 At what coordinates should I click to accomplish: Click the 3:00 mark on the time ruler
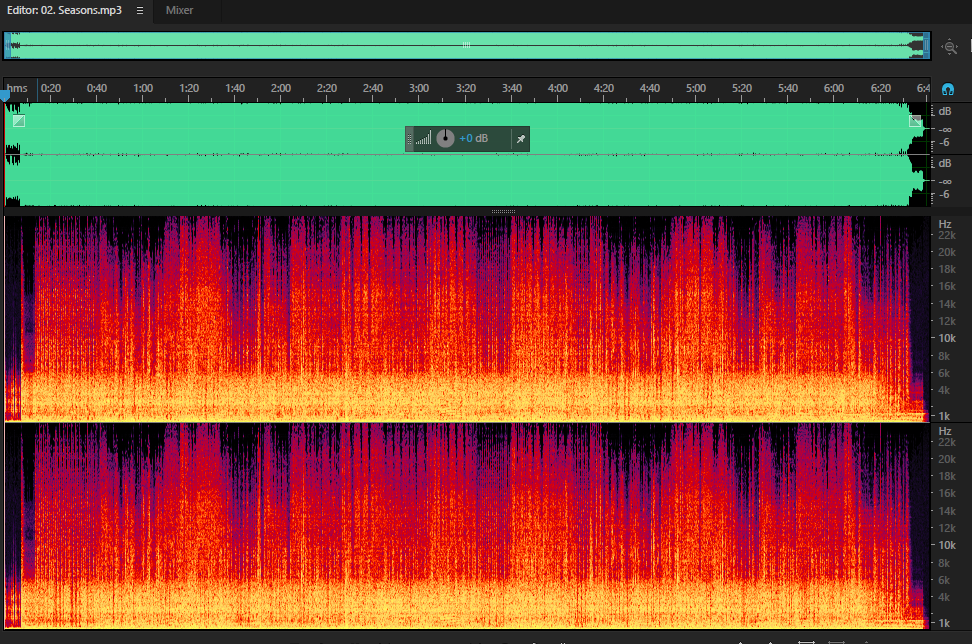tap(419, 88)
